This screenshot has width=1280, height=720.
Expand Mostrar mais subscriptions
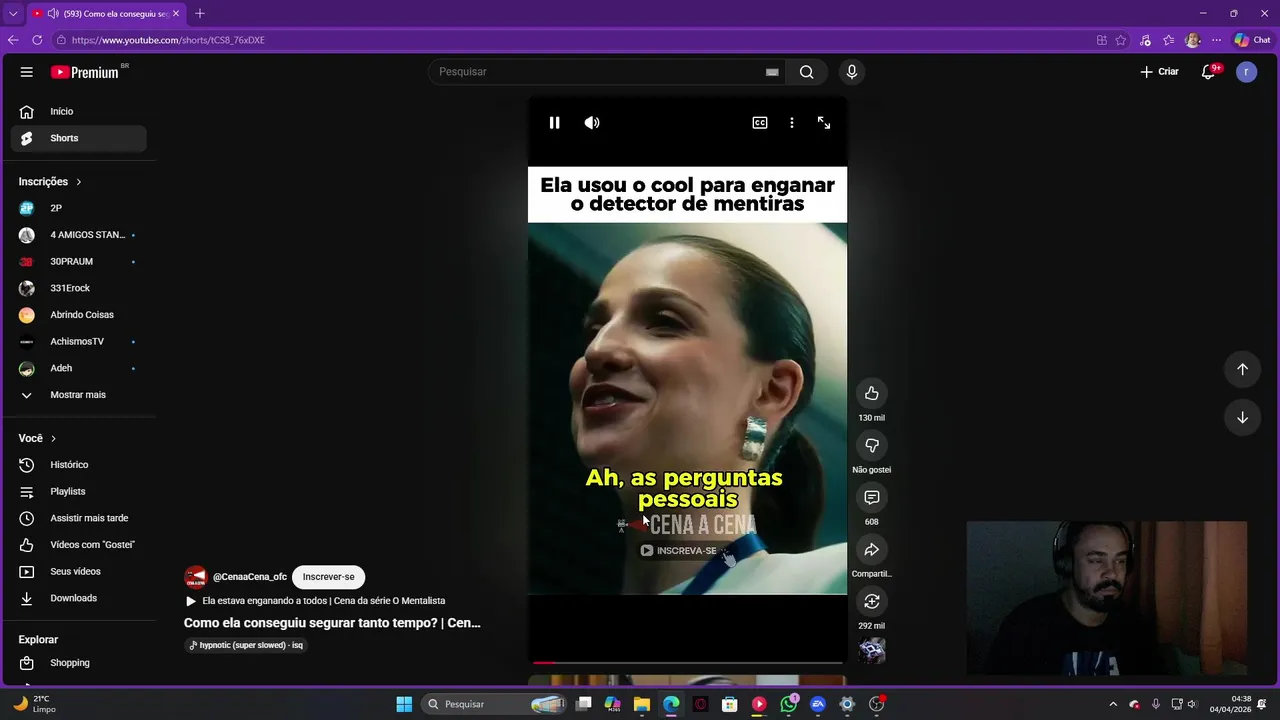coord(79,395)
